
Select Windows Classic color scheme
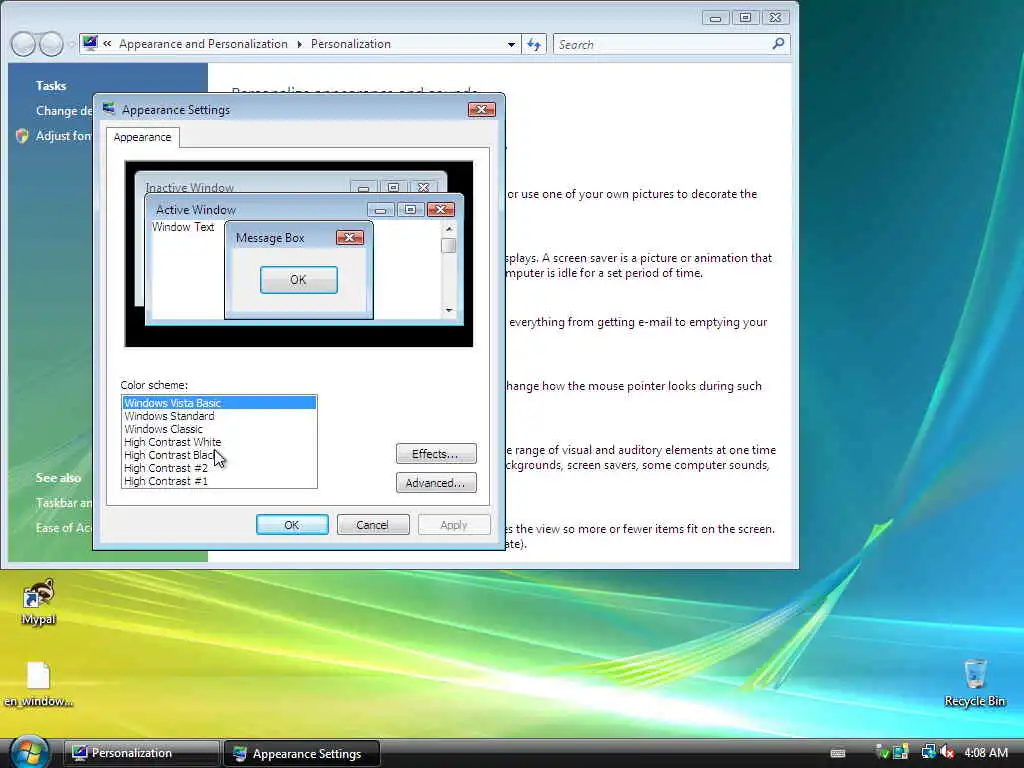[x=219, y=429]
